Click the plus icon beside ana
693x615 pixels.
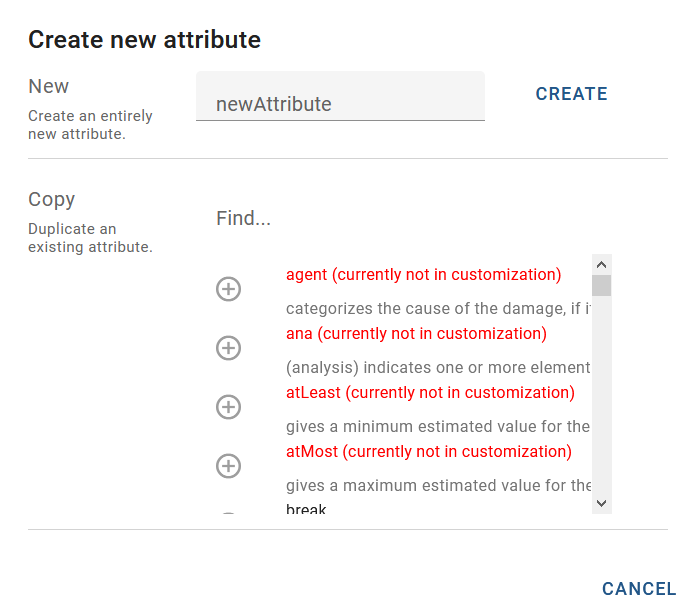[x=229, y=348]
